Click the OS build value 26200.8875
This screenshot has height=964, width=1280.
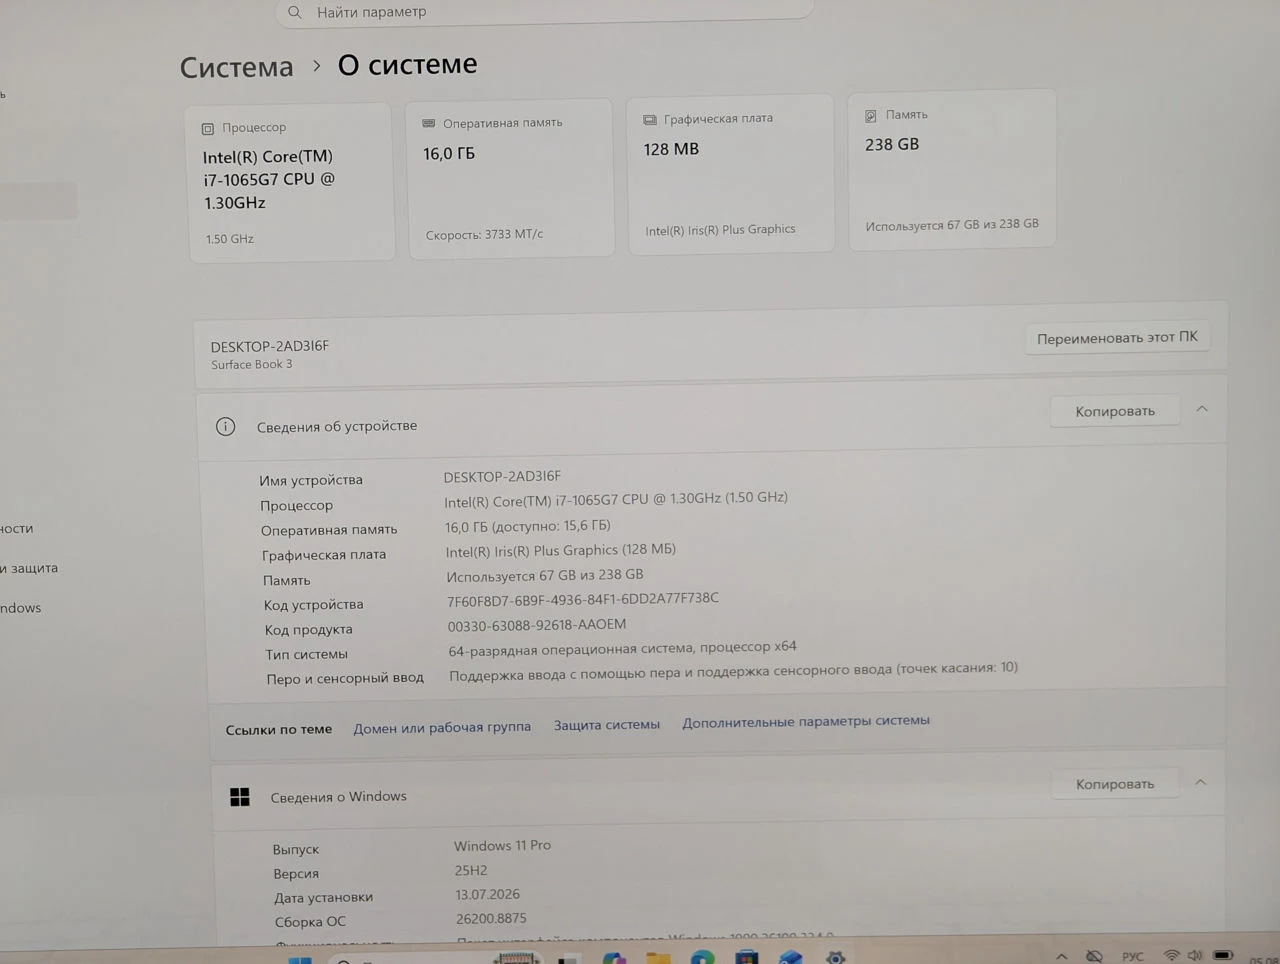pos(491,919)
